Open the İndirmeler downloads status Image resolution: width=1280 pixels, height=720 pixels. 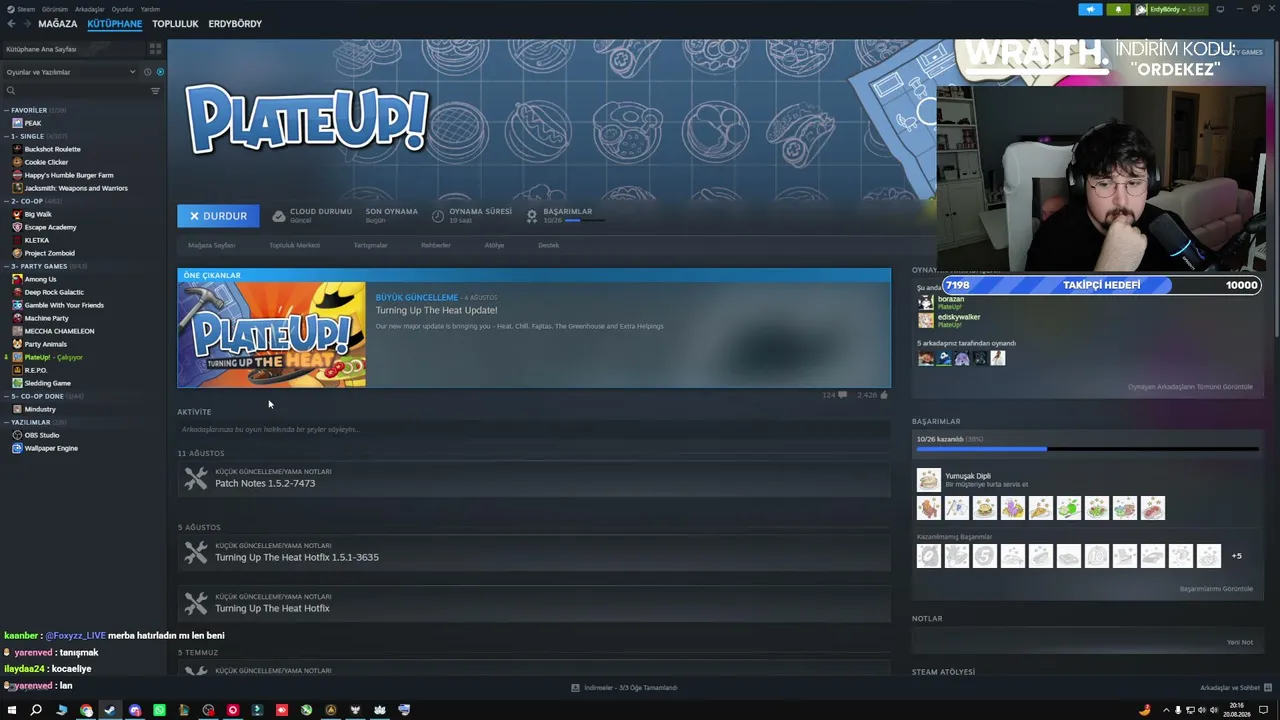click(x=624, y=688)
